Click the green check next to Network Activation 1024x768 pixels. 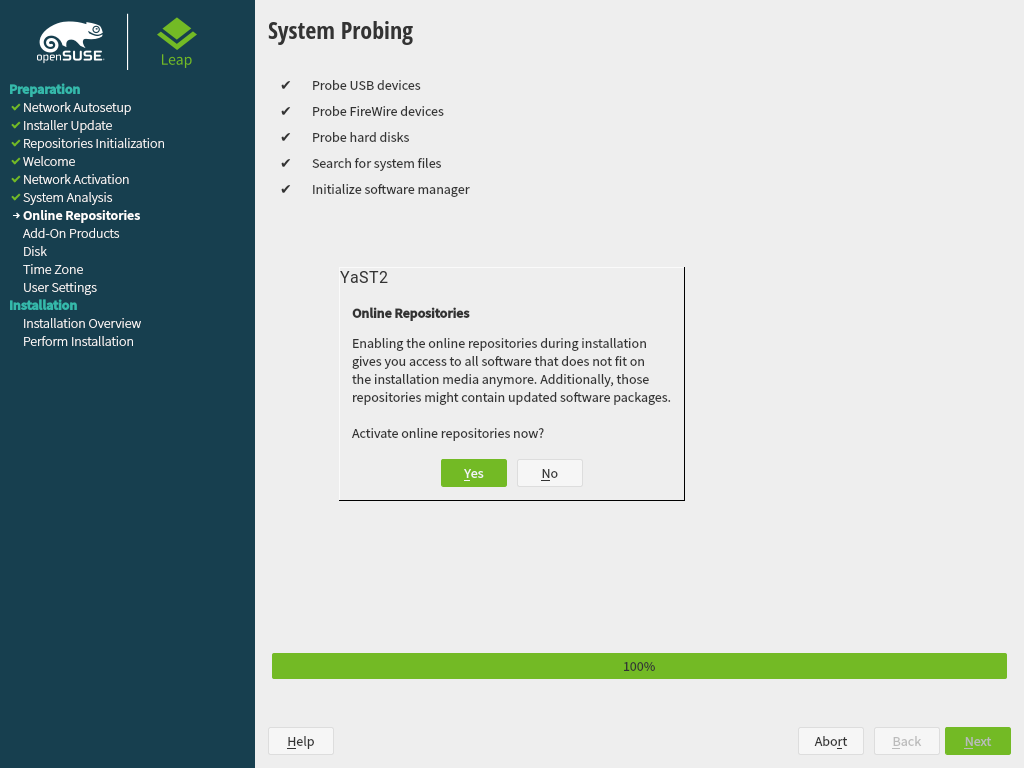16,179
